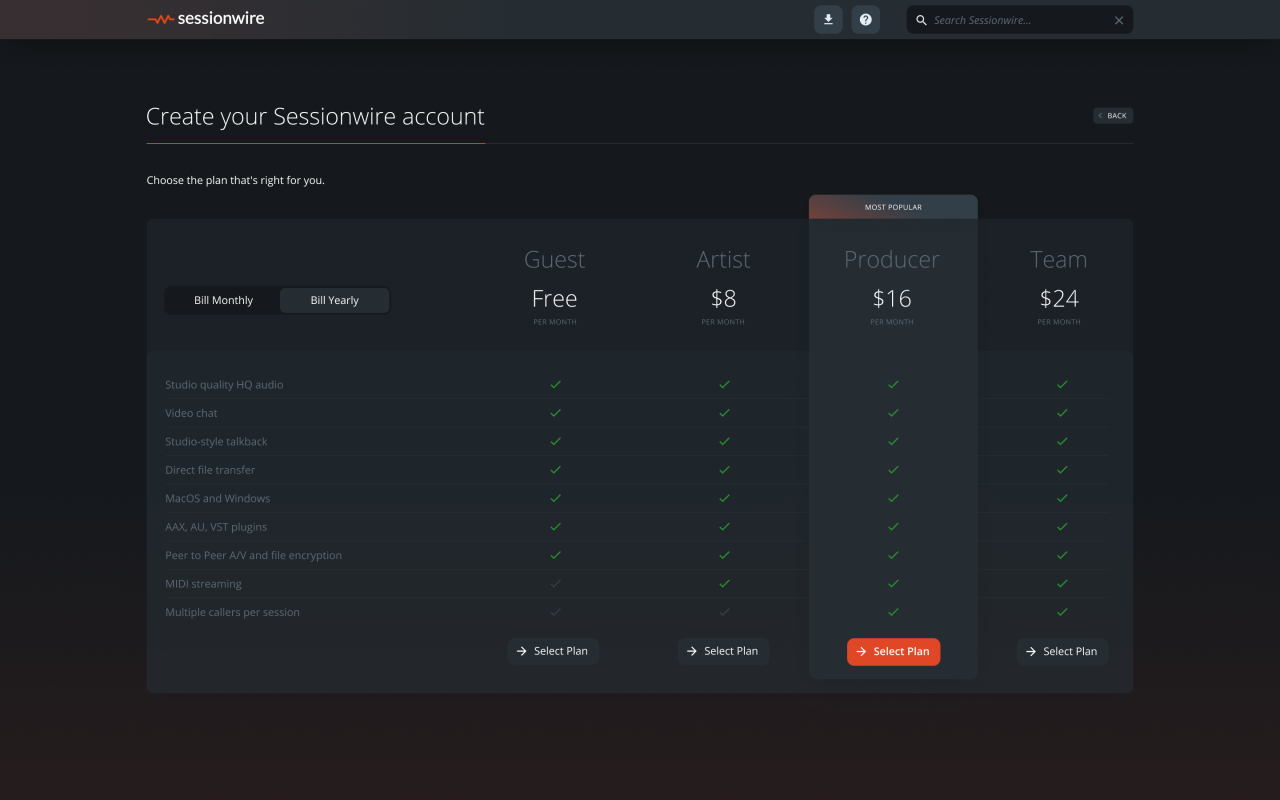
Task: Switch billing to Bill Yearly
Action: pos(334,301)
